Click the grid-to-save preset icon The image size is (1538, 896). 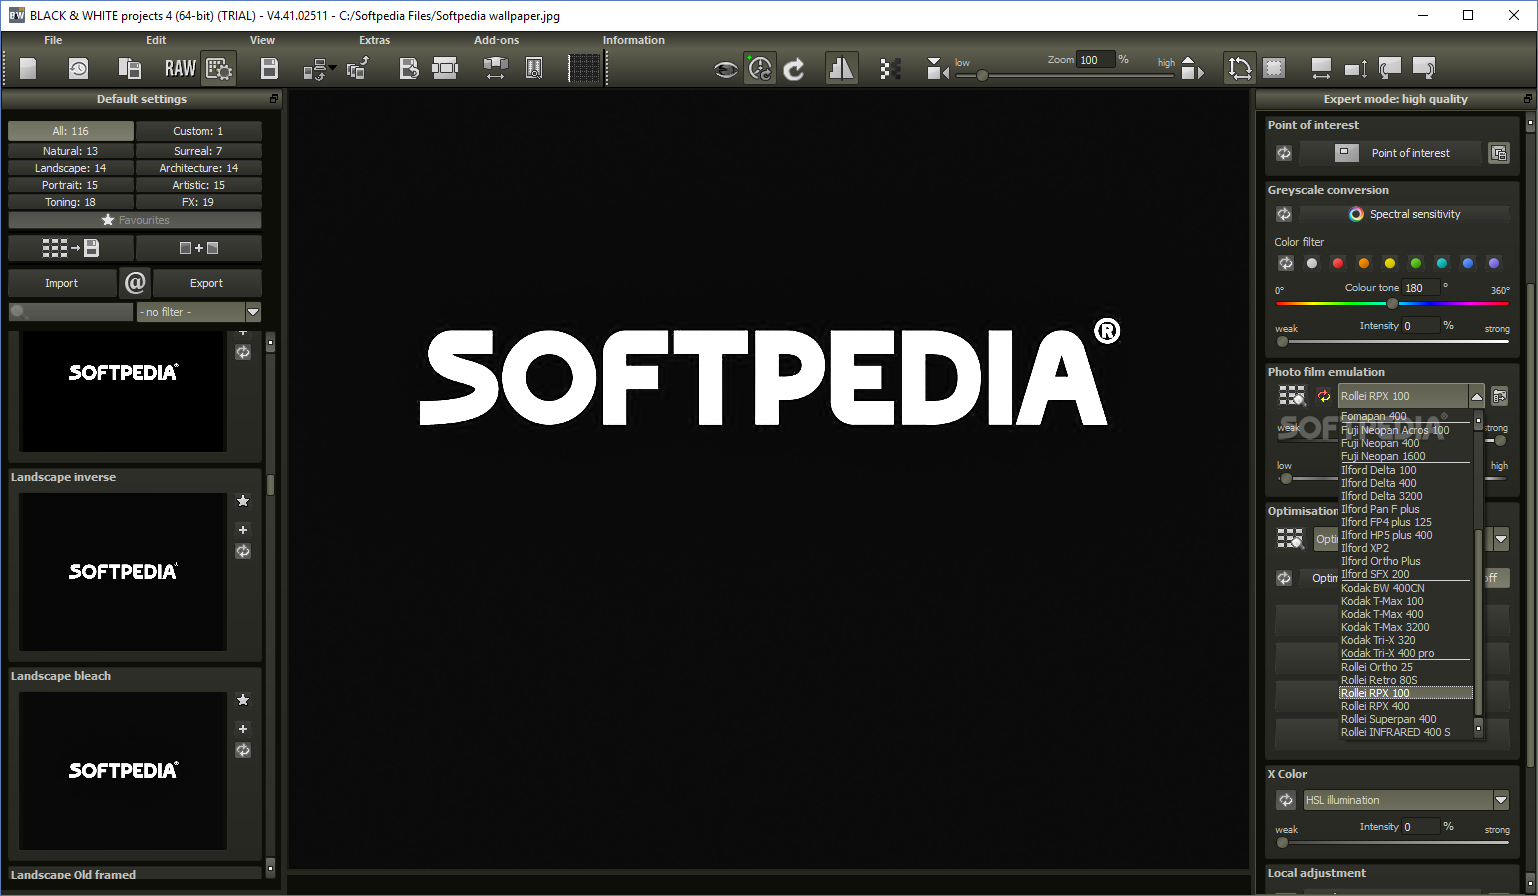point(70,248)
